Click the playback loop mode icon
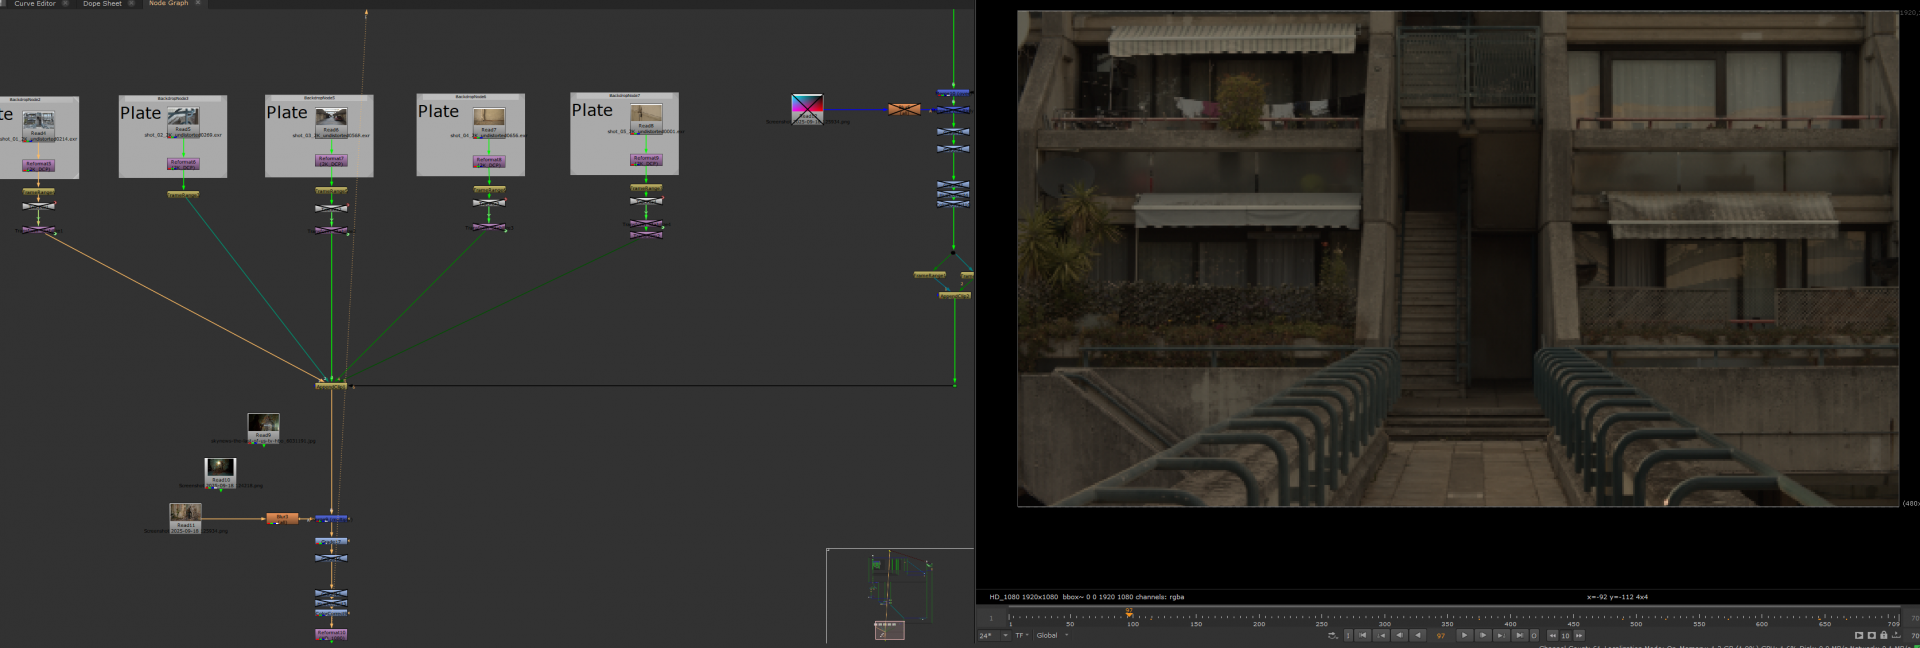The height and width of the screenshot is (648, 1920). click(x=1332, y=635)
